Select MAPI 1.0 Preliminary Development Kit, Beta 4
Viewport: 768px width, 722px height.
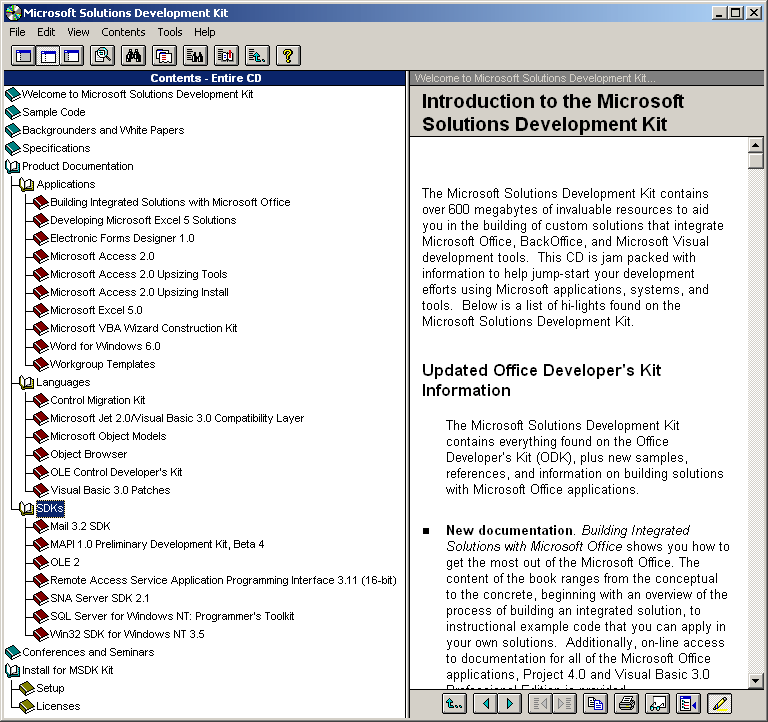(157, 544)
